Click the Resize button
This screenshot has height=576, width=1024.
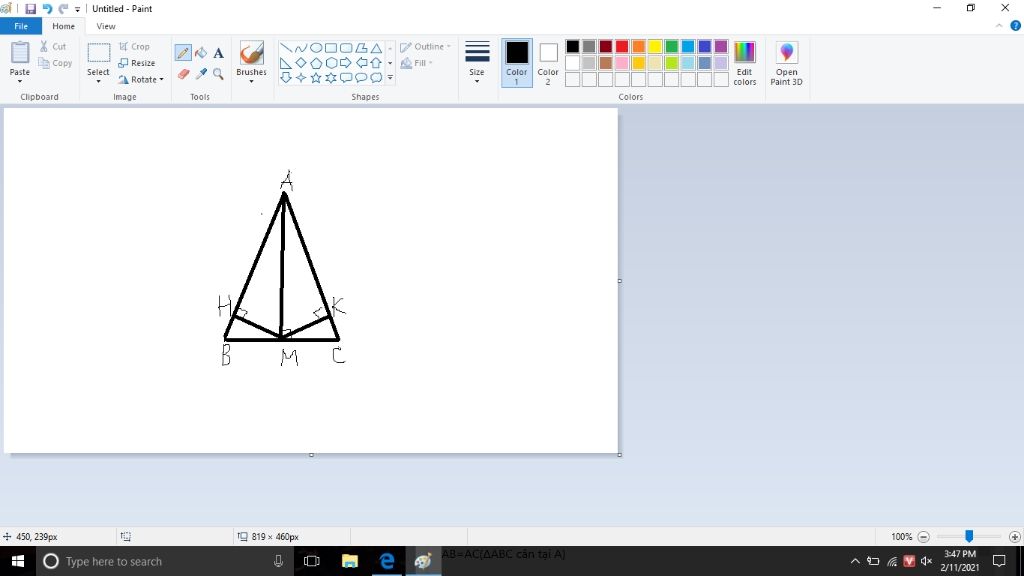pos(136,63)
